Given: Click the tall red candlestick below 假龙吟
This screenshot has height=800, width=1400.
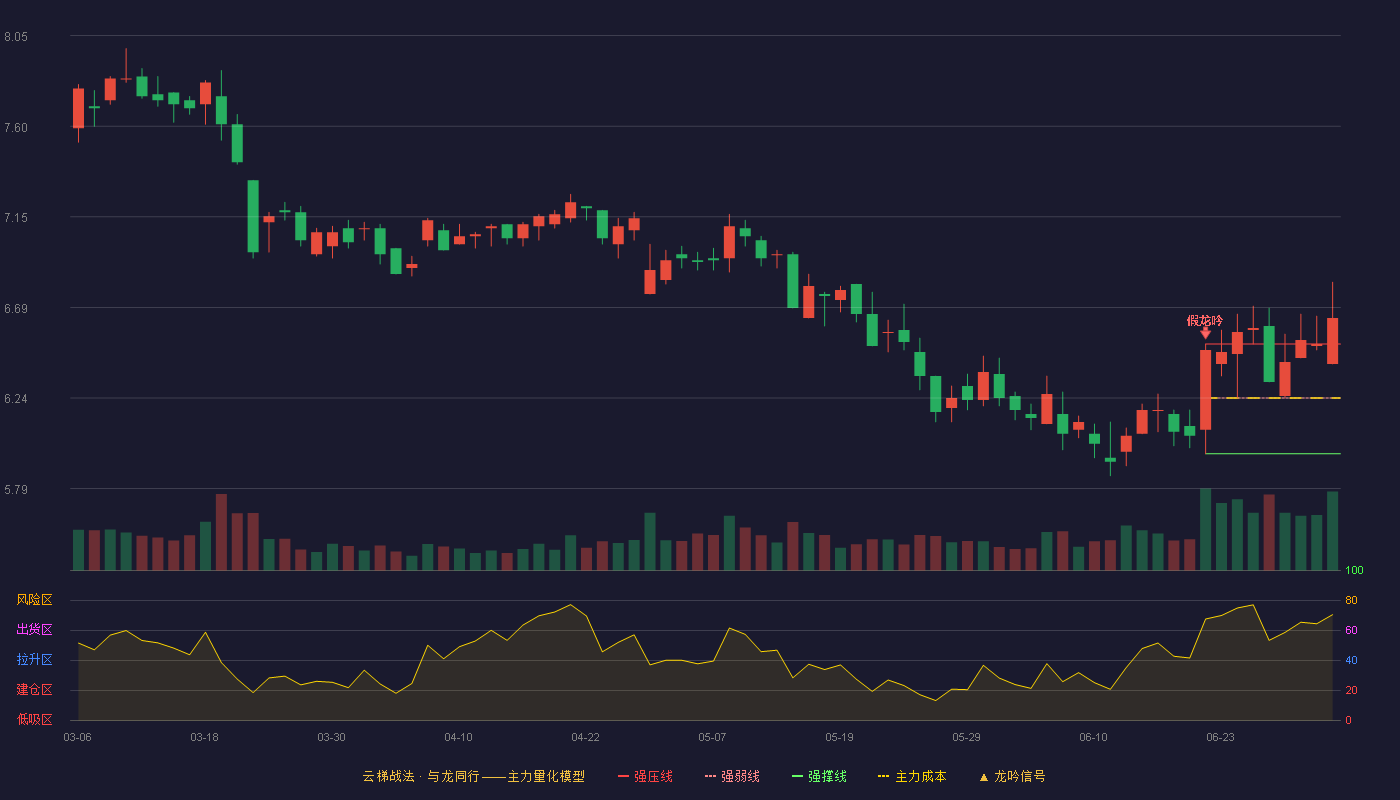Looking at the screenshot, I should click(1205, 390).
